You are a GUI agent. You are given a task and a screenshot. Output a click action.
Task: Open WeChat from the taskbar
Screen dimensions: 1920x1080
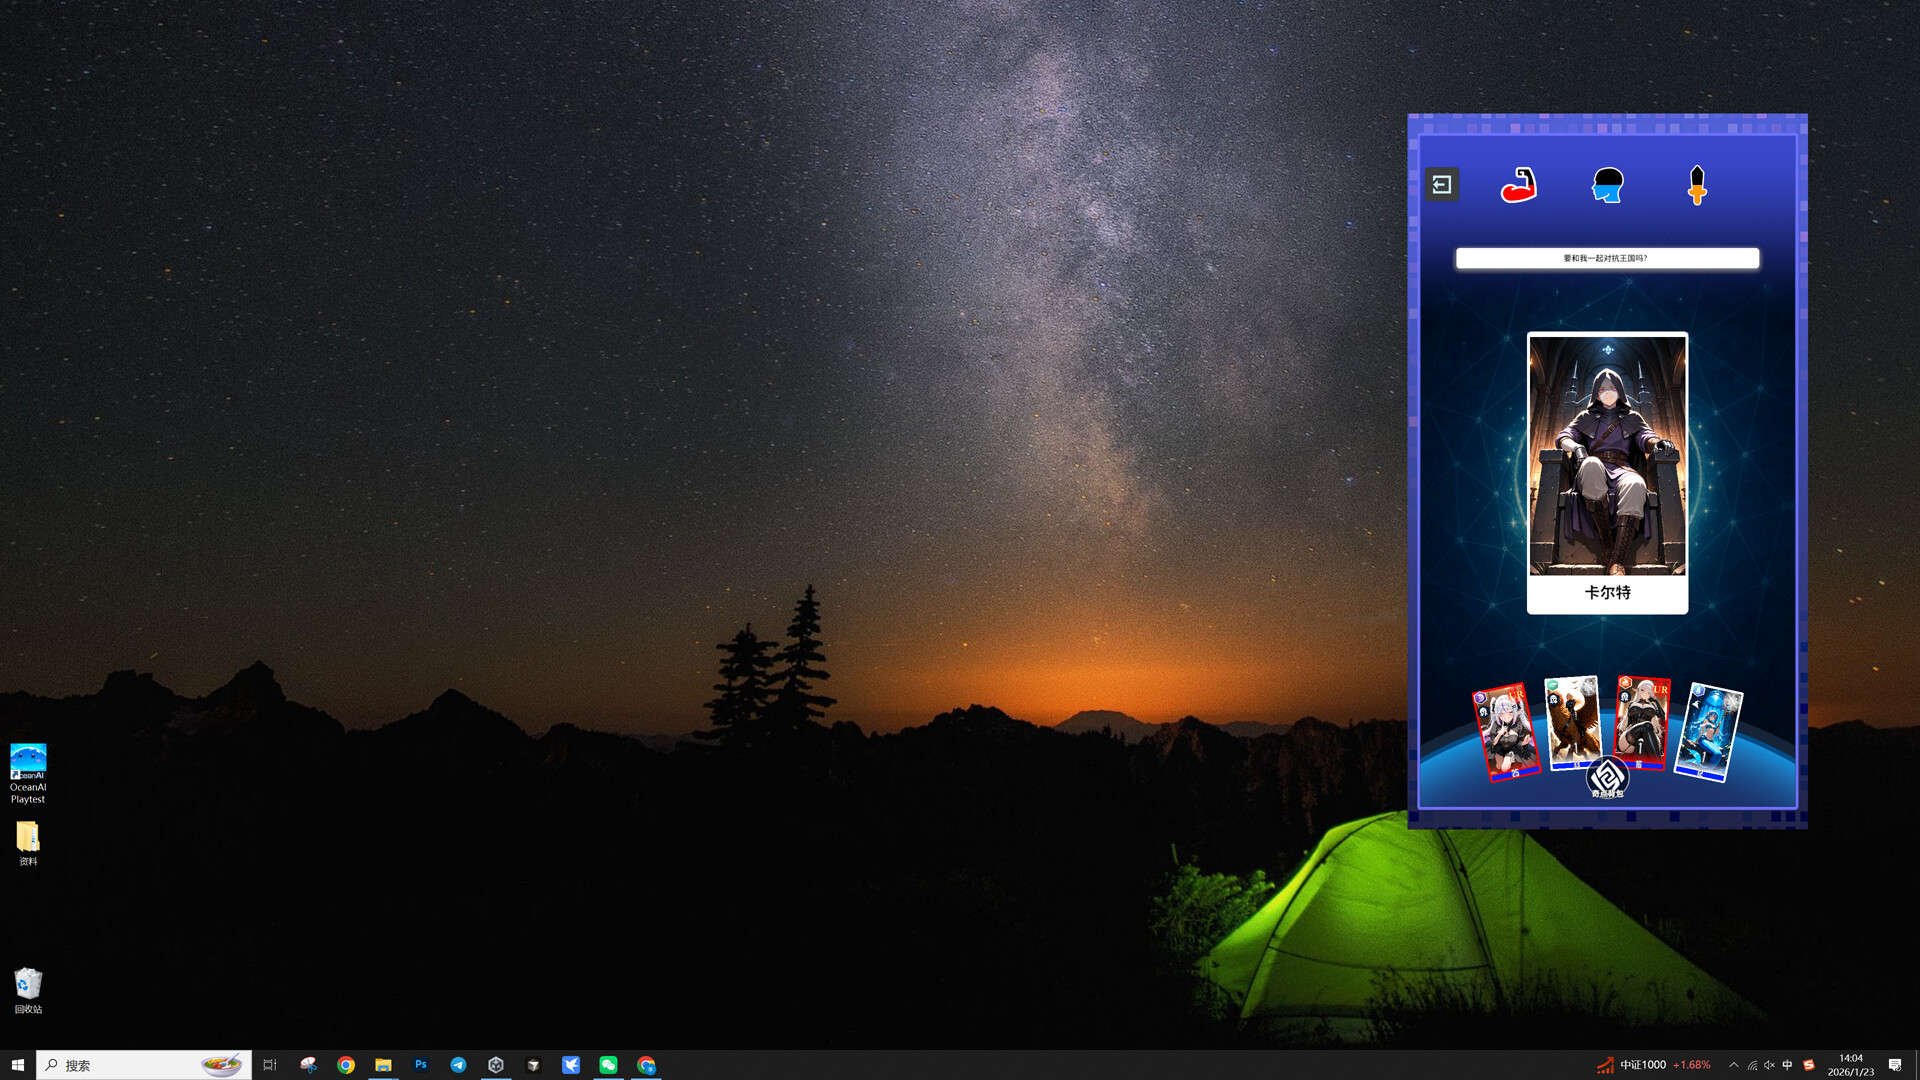pyautogui.click(x=608, y=1065)
